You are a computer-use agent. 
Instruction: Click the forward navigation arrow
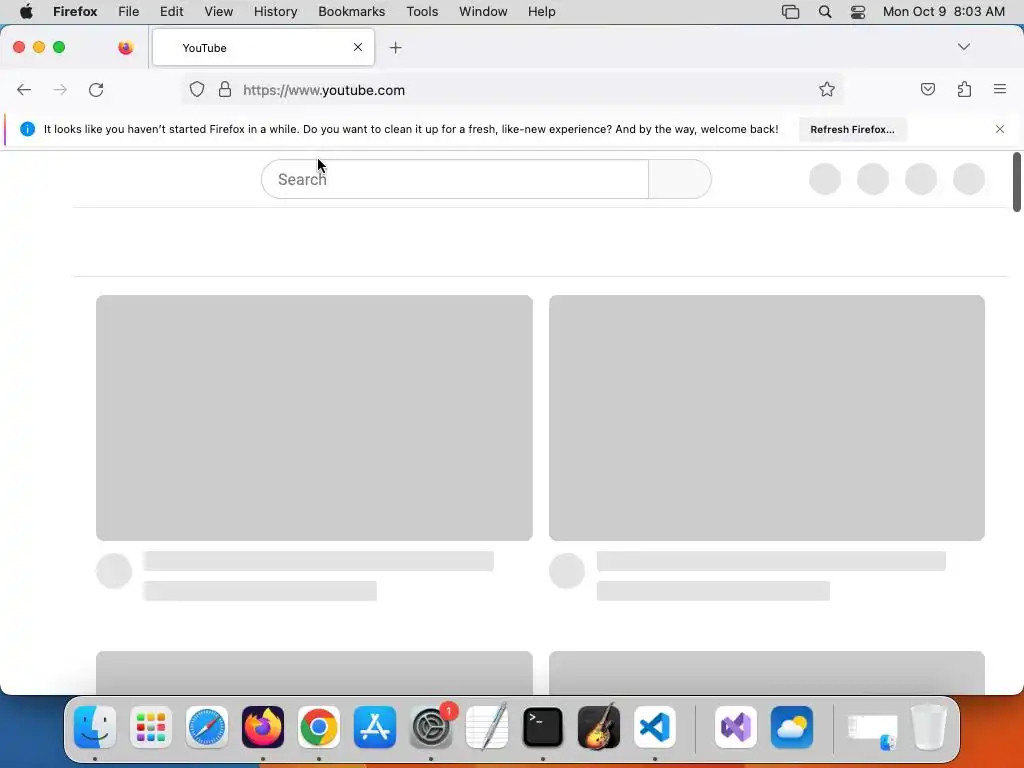[60, 89]
